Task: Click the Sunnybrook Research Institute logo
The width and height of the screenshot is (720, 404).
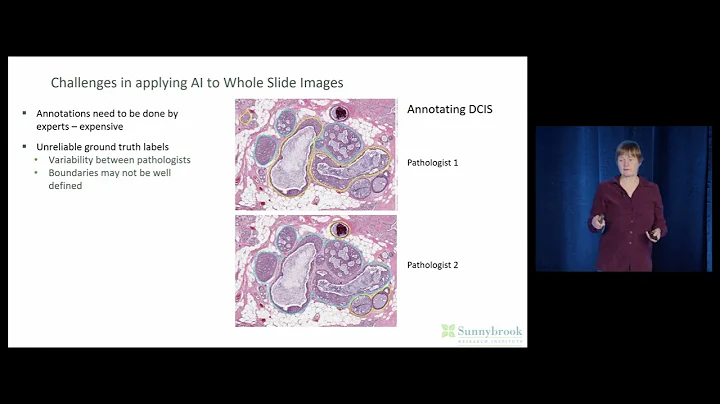Action: (x=482, y=334)
